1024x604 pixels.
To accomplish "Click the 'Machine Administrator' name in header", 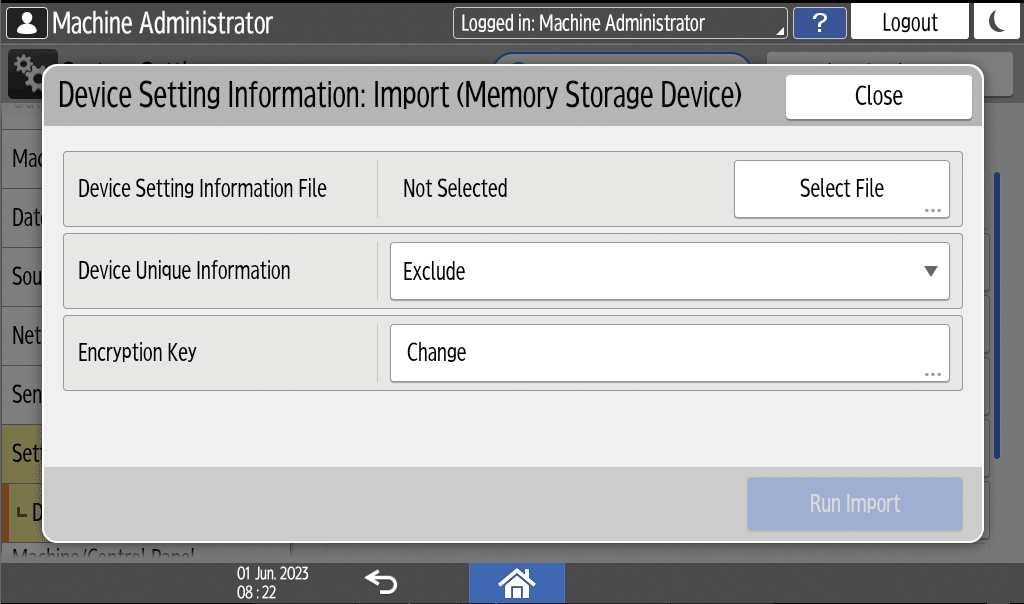I will pyautogui.click(x=162, y=22).
